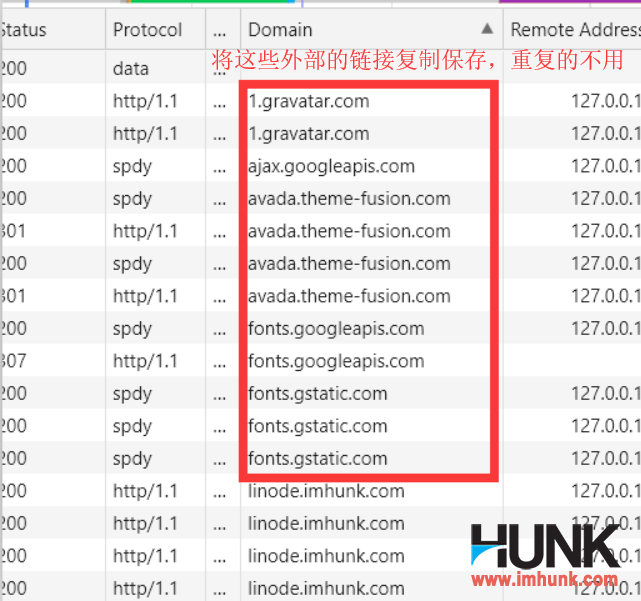Click the ajax.googleapis.com row's remote address
641x601 pixels.
(605, 166)
